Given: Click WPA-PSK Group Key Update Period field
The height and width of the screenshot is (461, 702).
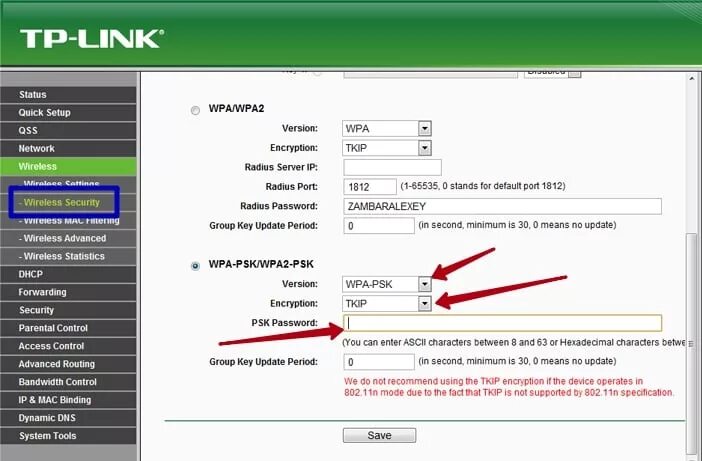Looking at the screenshot, I should tap(379, 362).
